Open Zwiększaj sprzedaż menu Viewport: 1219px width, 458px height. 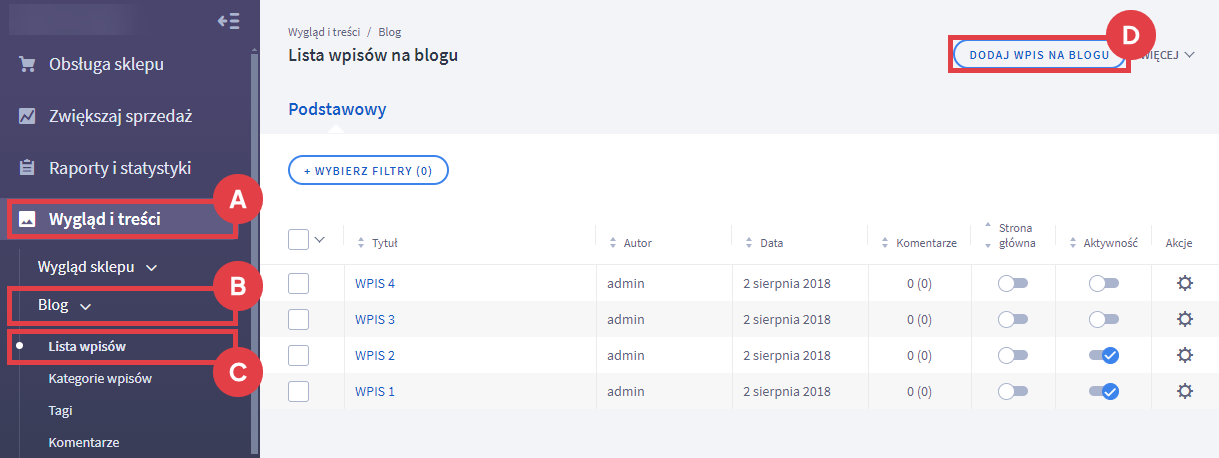[x=120, y=116]
